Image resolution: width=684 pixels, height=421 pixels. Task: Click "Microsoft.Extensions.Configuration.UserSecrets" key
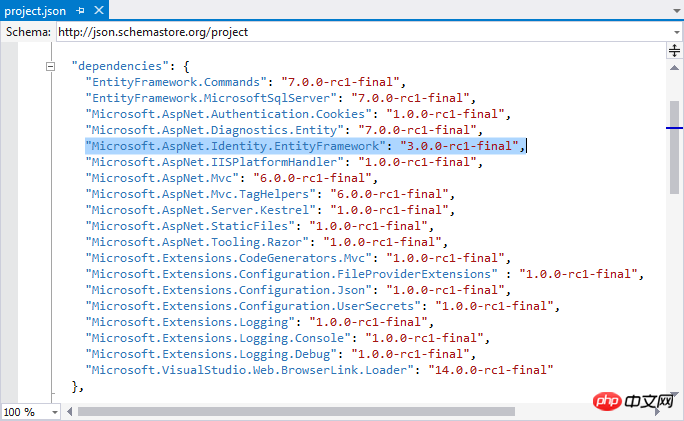click(x=253, y=306)
